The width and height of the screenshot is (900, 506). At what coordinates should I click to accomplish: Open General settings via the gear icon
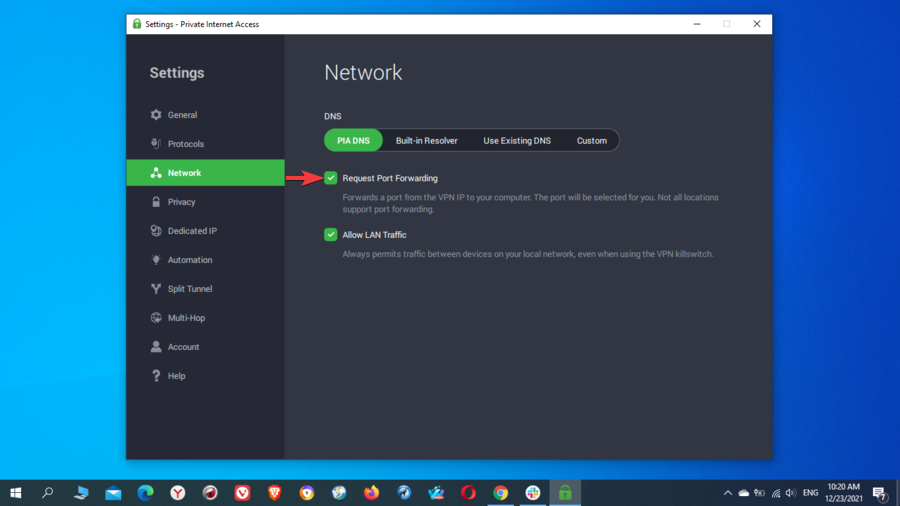click(x=156, y=115)
